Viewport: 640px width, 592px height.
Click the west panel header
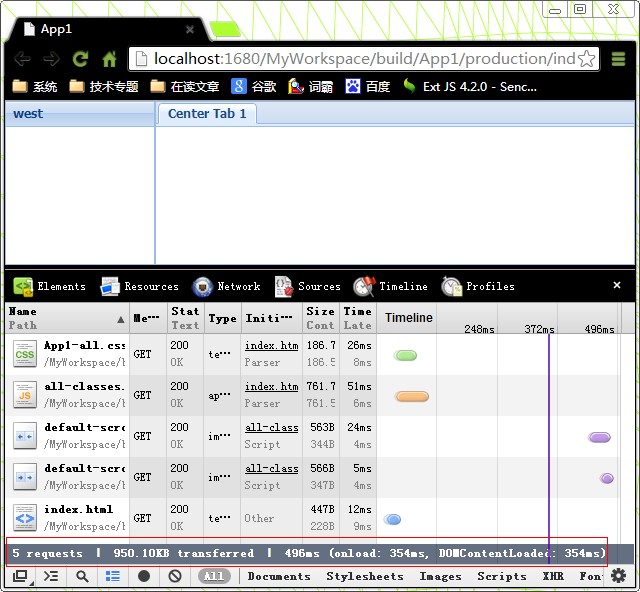[80, 114]
